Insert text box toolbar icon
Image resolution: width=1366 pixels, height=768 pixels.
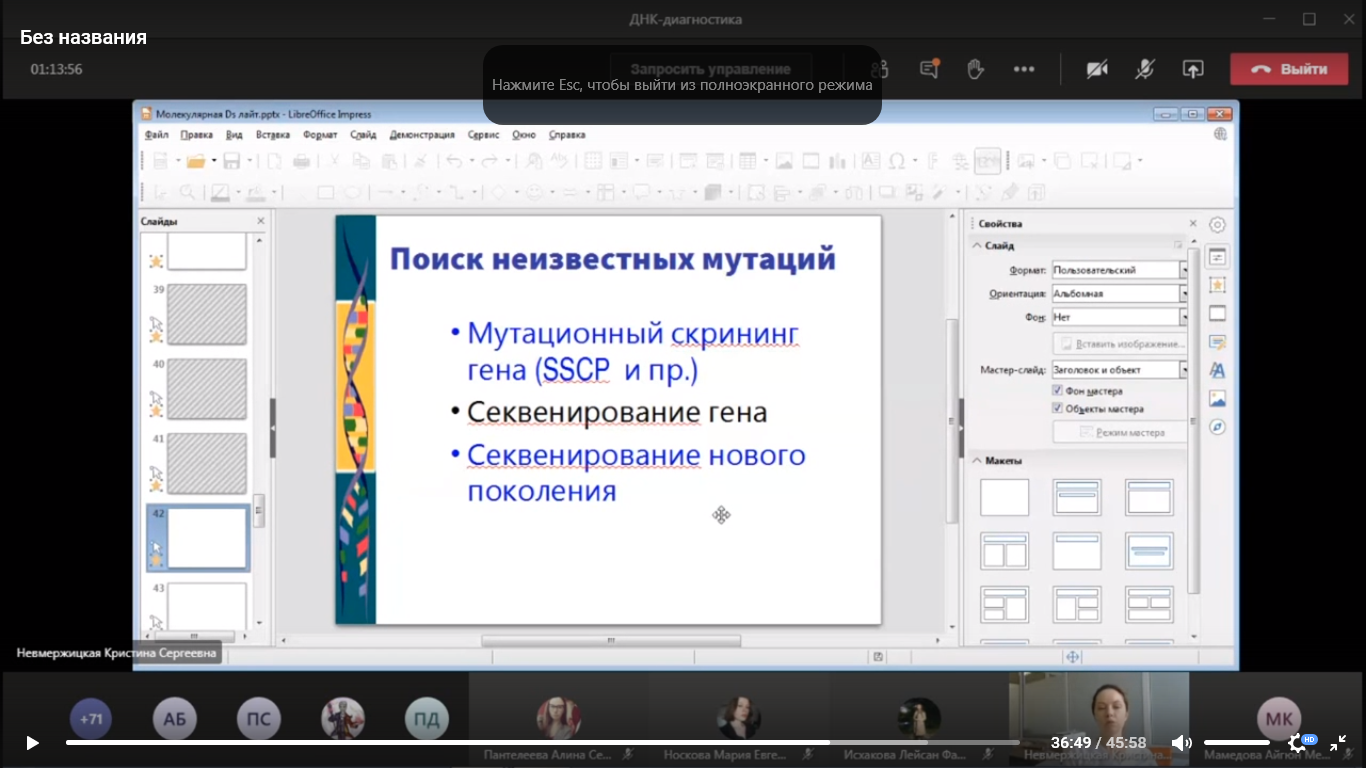click(870, 161)
